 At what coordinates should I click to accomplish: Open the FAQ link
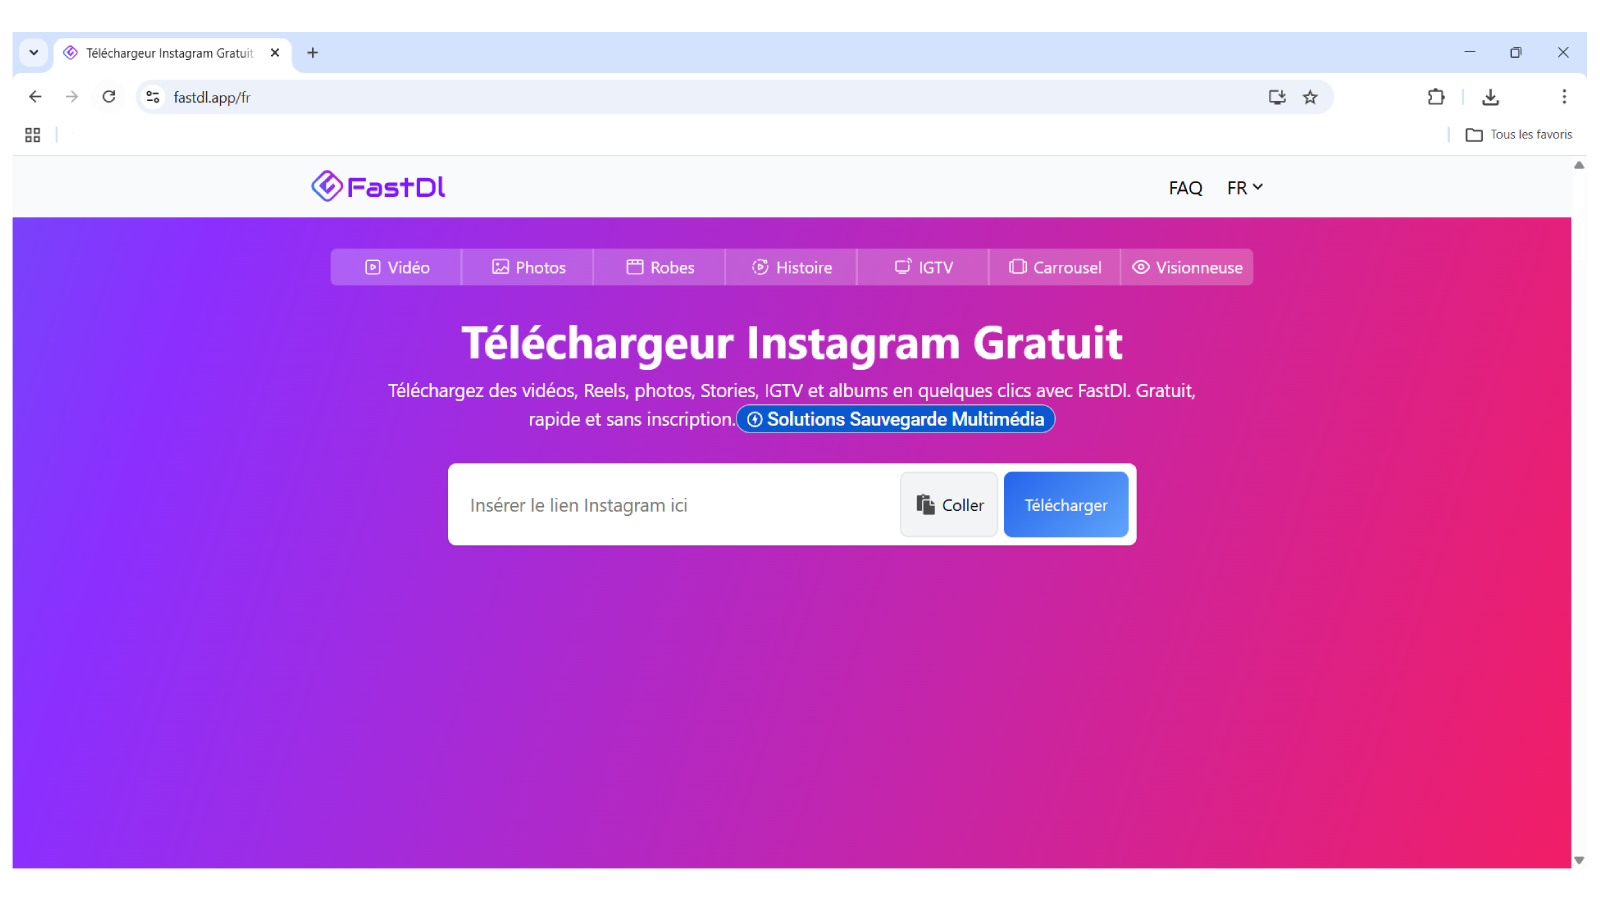click(x=1185, y=188)
